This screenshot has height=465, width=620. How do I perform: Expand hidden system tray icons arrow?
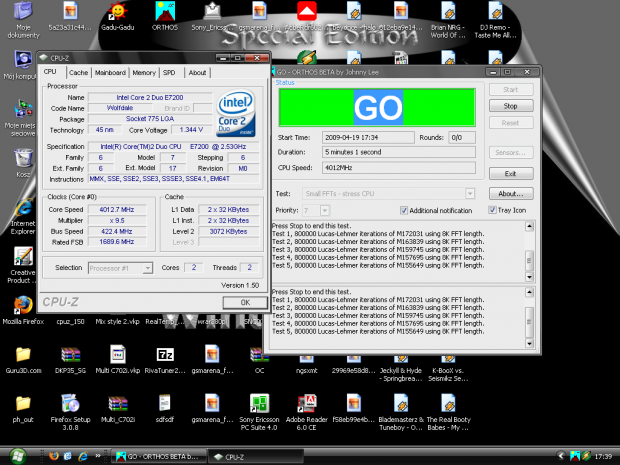point(561,456)
